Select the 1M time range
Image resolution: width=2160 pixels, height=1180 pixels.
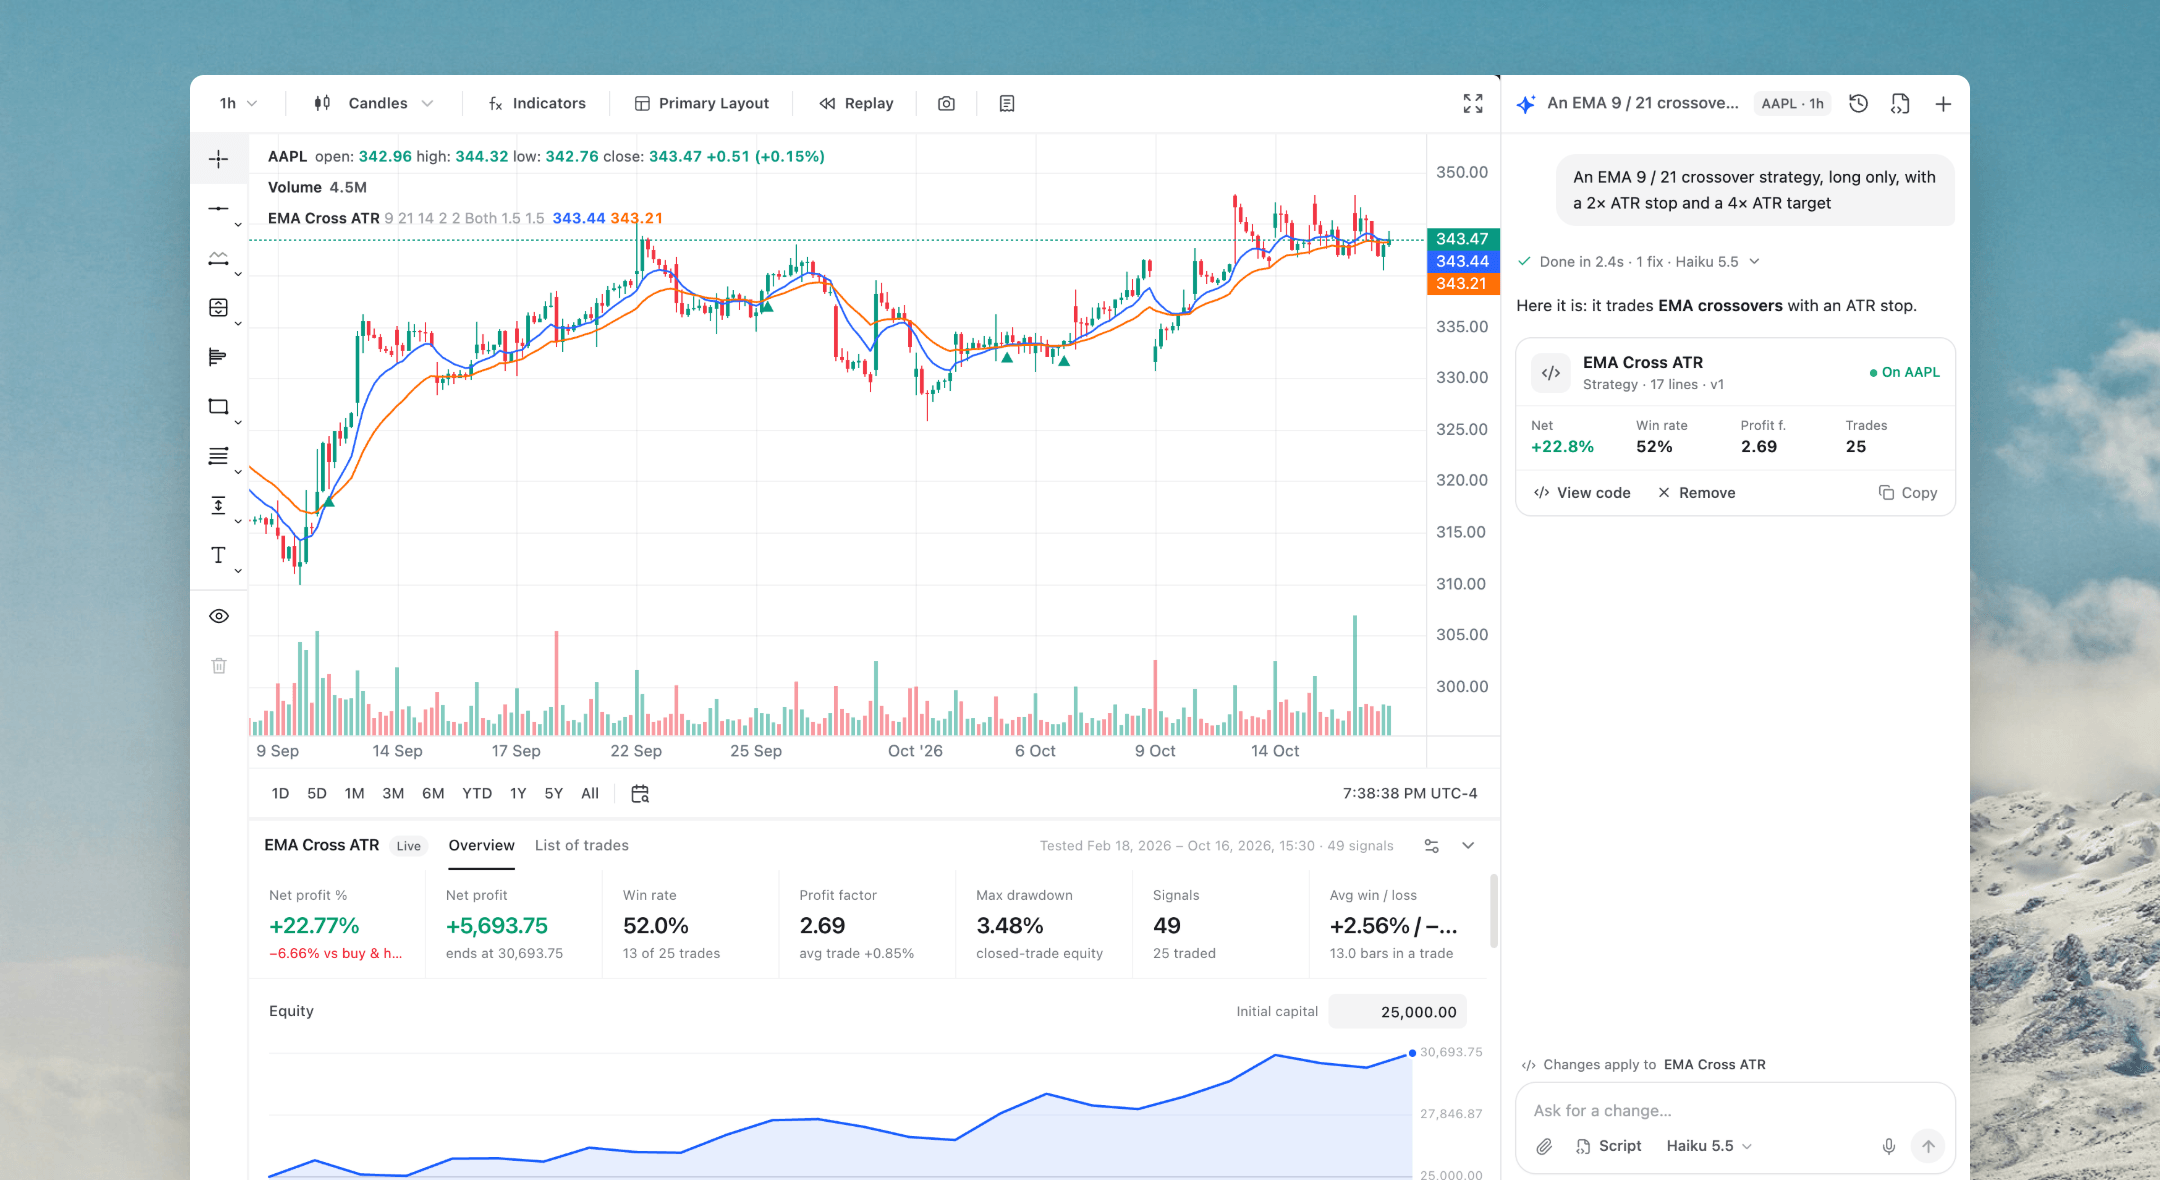[x=354, y=793]
